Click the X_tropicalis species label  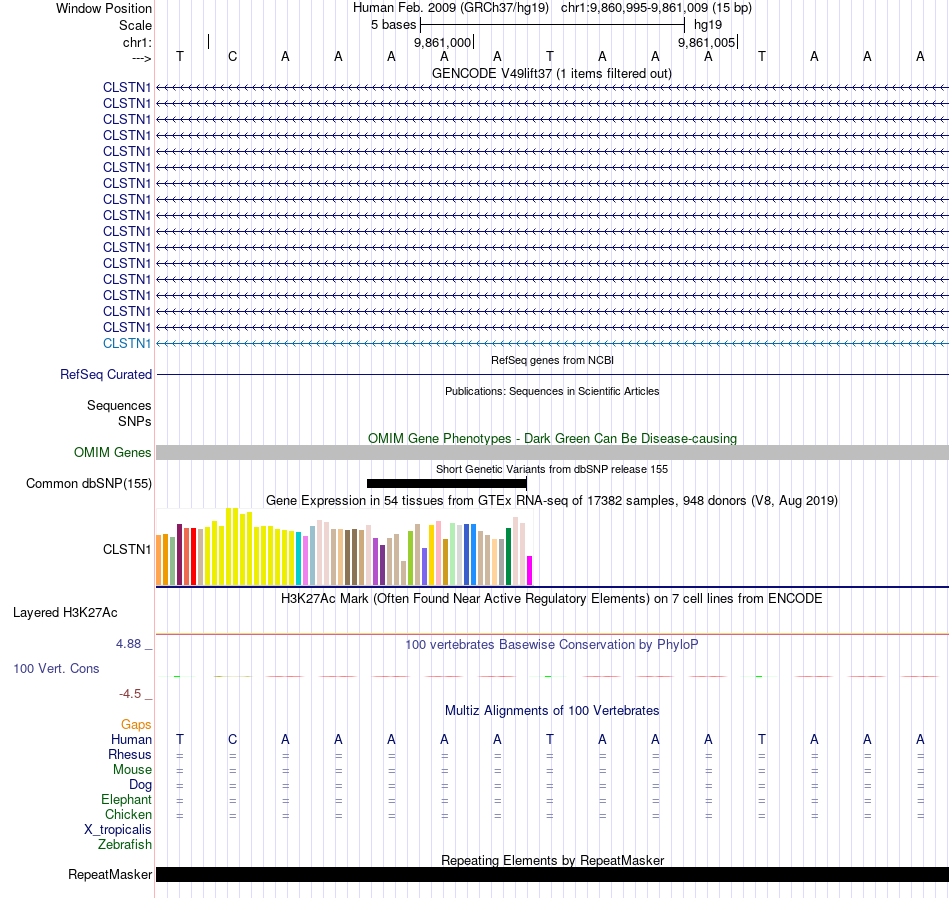pos(118,830)
